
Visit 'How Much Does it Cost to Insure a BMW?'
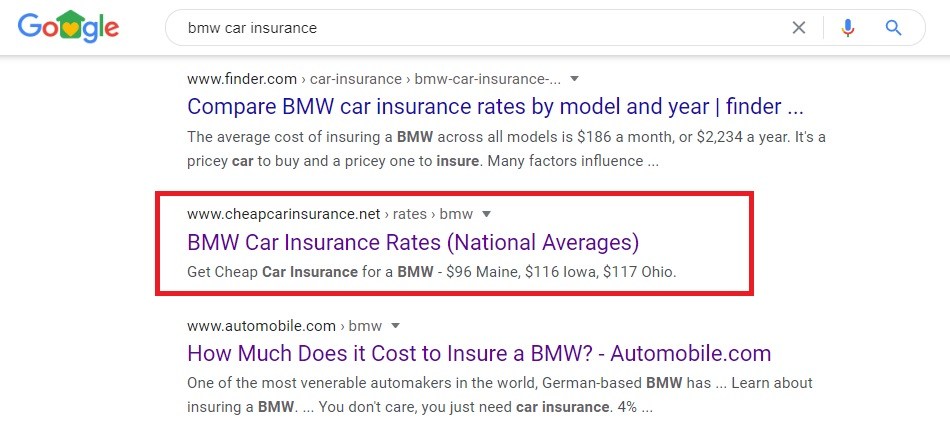pyautogui.click(x=479, y=353)
